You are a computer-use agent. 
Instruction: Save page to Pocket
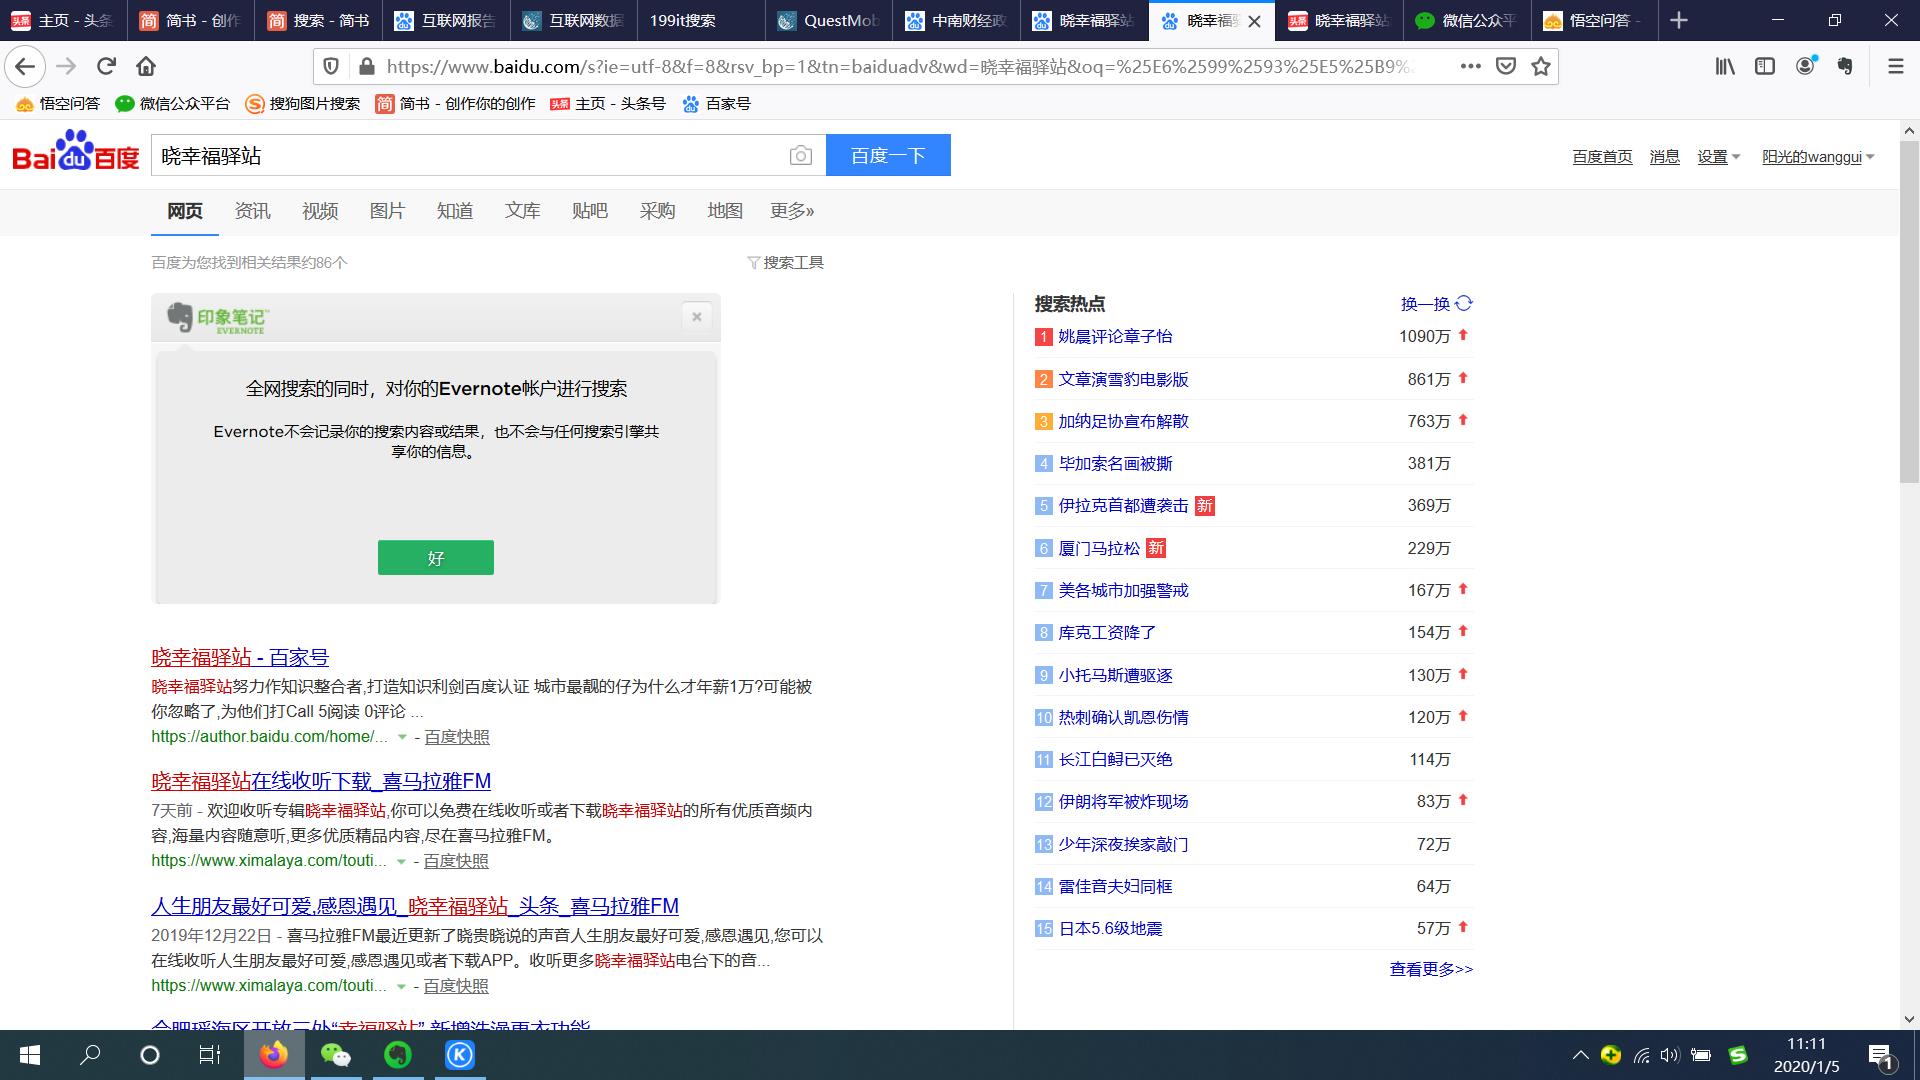(x=1505, y=66)
